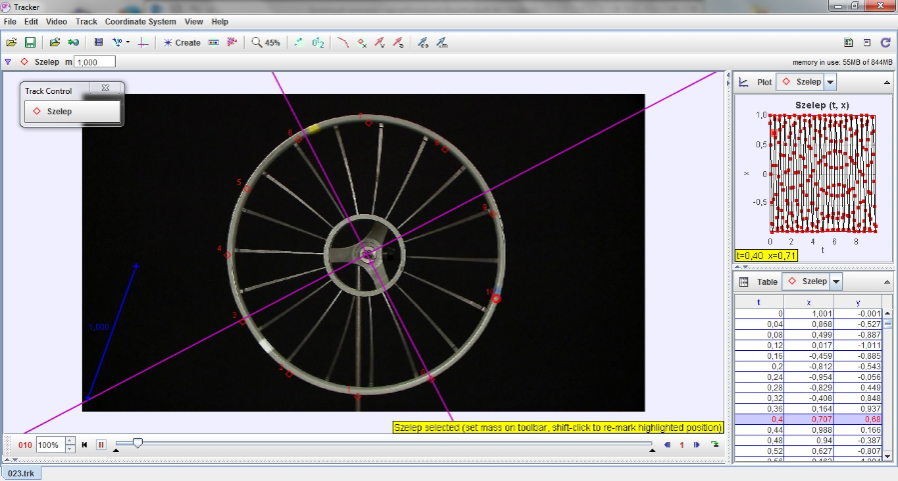The image size is (898, 481).
Task: Save the project with the green disk icon
Action: [x=30, y=42]
